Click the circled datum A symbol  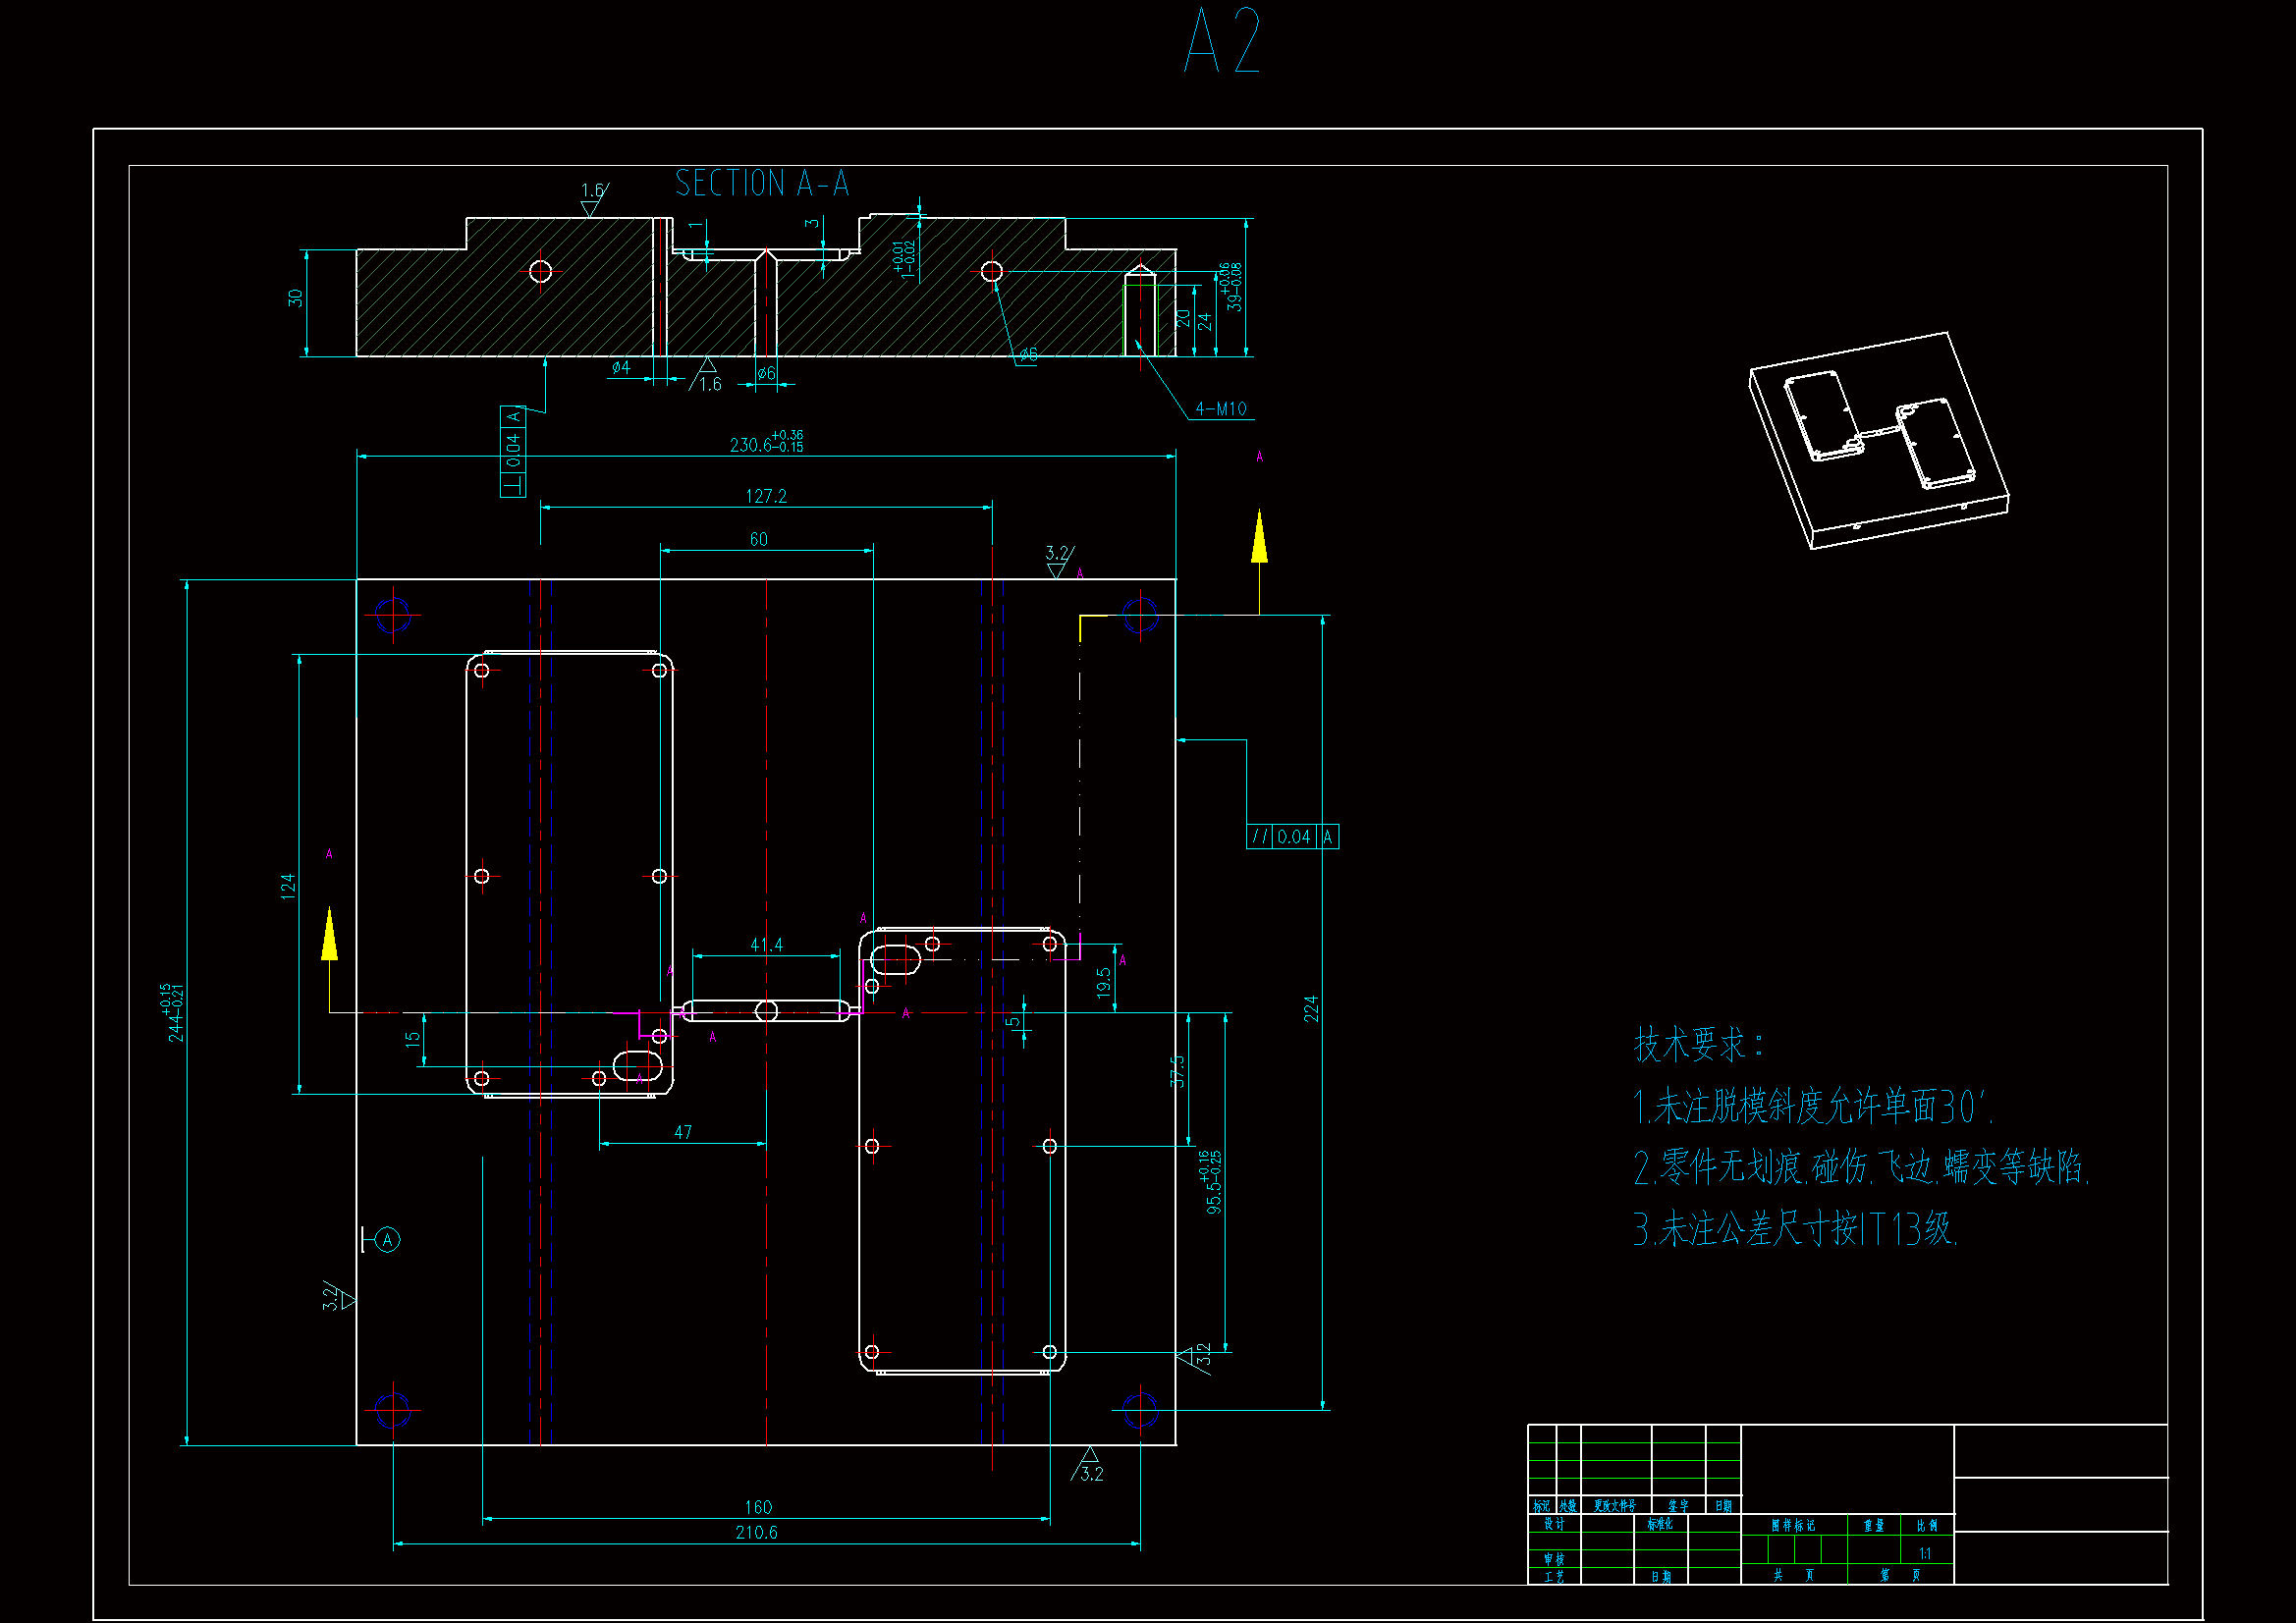click(387, 1240)
